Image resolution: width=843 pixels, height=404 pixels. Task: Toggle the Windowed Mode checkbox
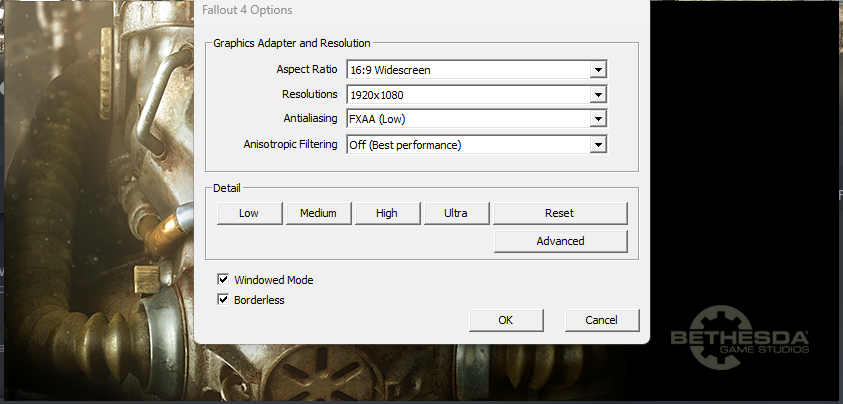(x=223, y=279)
